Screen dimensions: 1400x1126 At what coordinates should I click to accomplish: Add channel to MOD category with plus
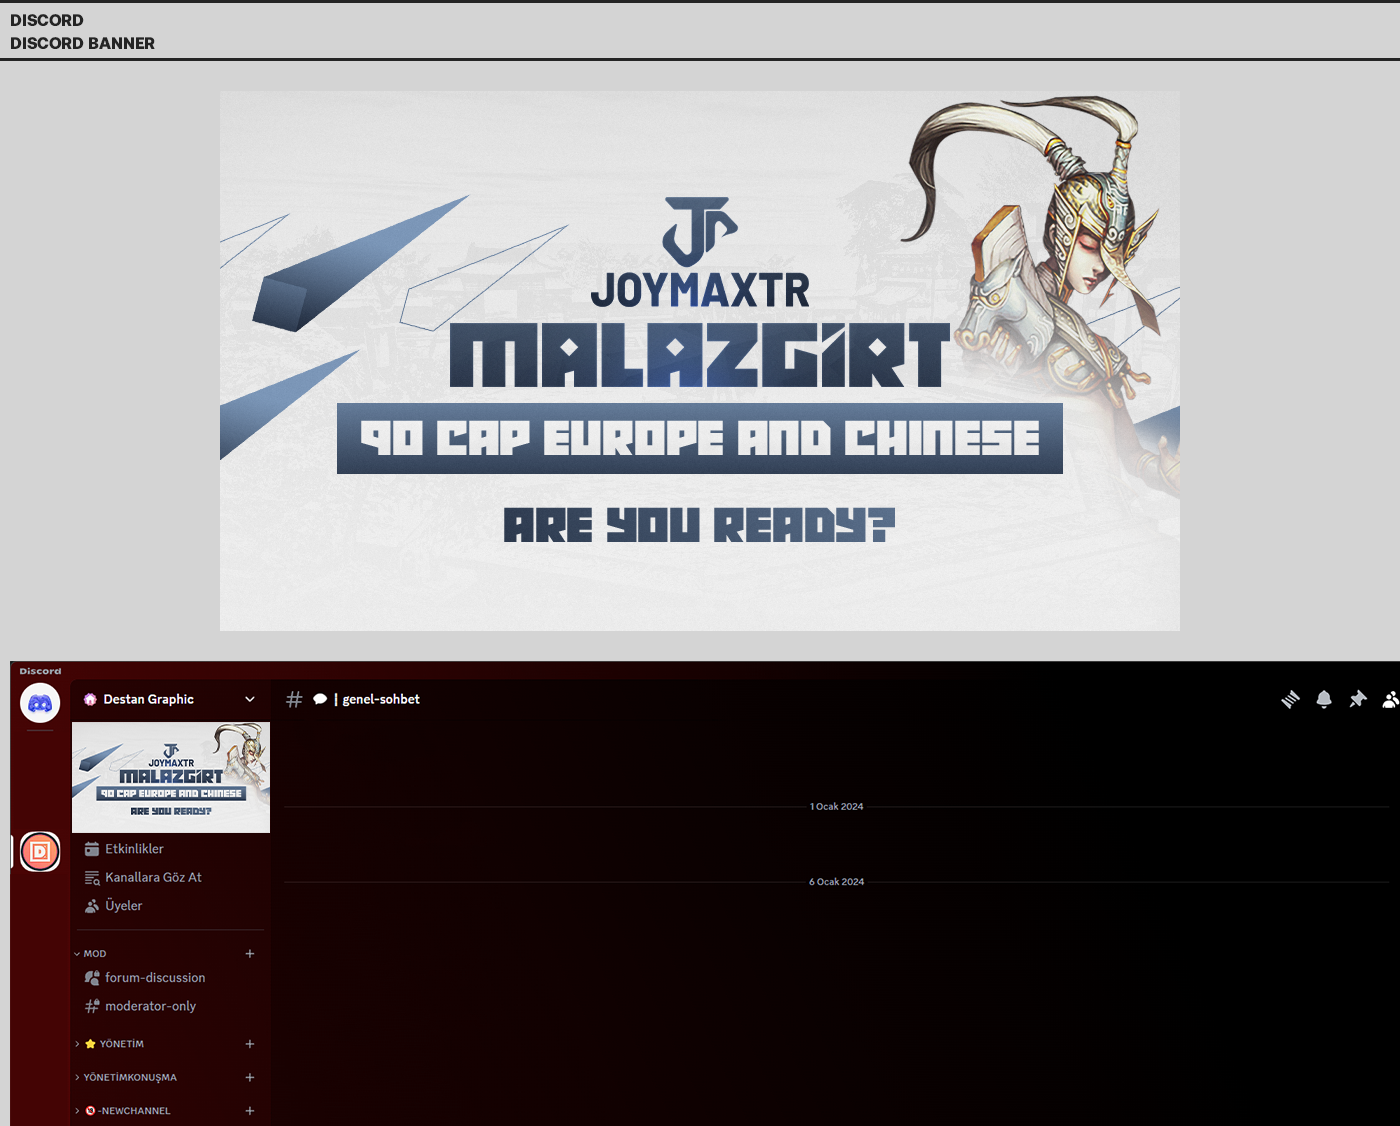250,954
